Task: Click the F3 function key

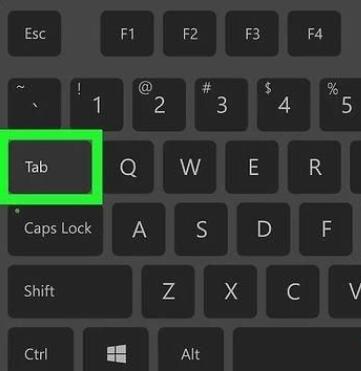Action: click(x=252, y=33)
